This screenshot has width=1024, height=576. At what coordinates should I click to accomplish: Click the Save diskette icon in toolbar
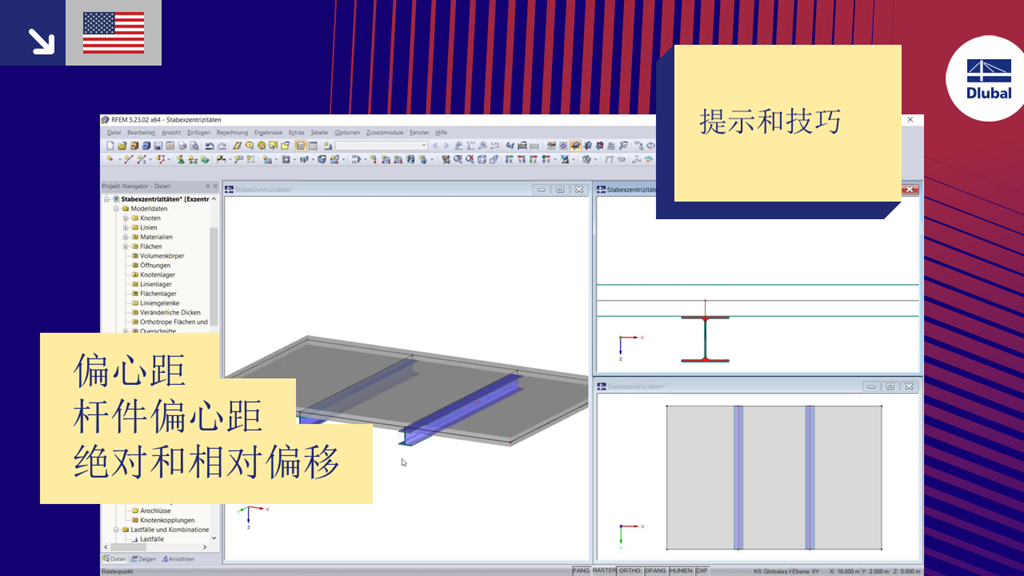click(158, 146)
